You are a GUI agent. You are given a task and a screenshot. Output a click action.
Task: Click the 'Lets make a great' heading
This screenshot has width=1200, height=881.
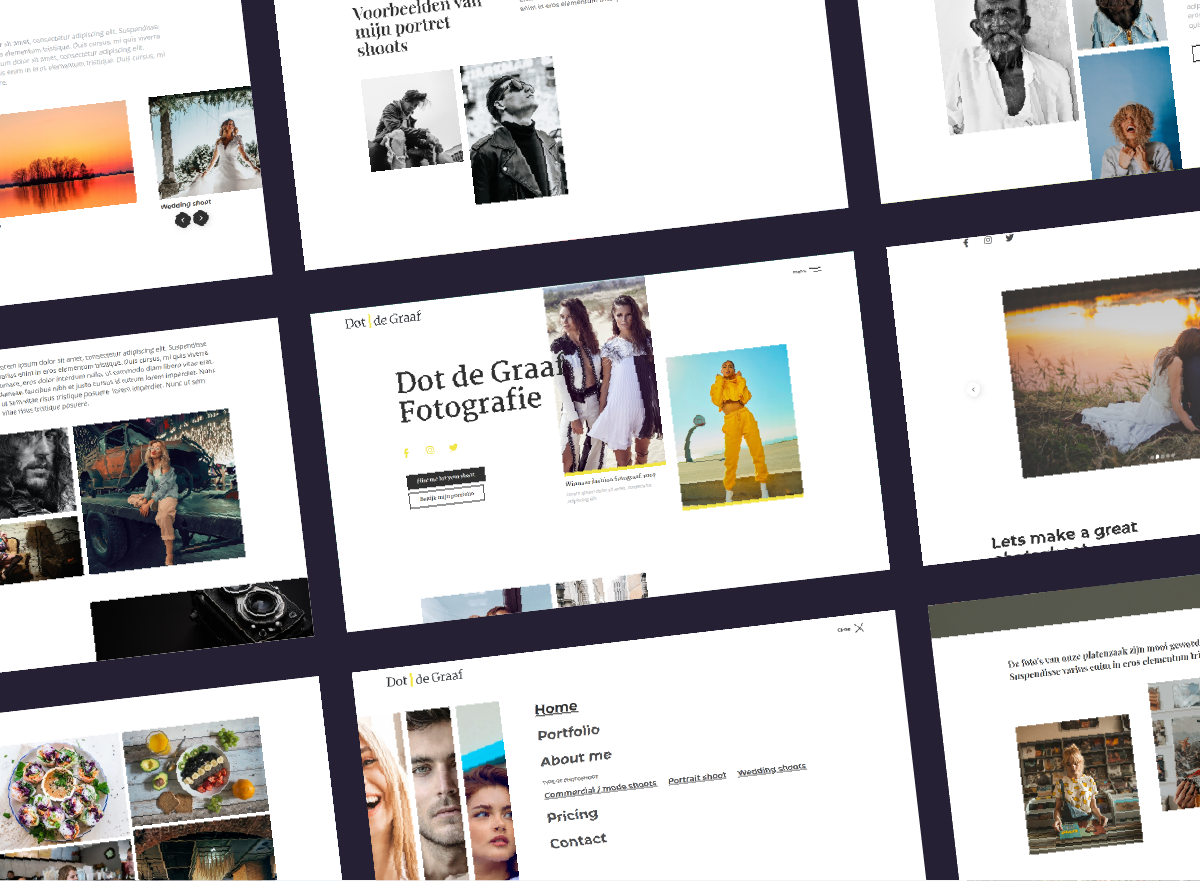1065,535
